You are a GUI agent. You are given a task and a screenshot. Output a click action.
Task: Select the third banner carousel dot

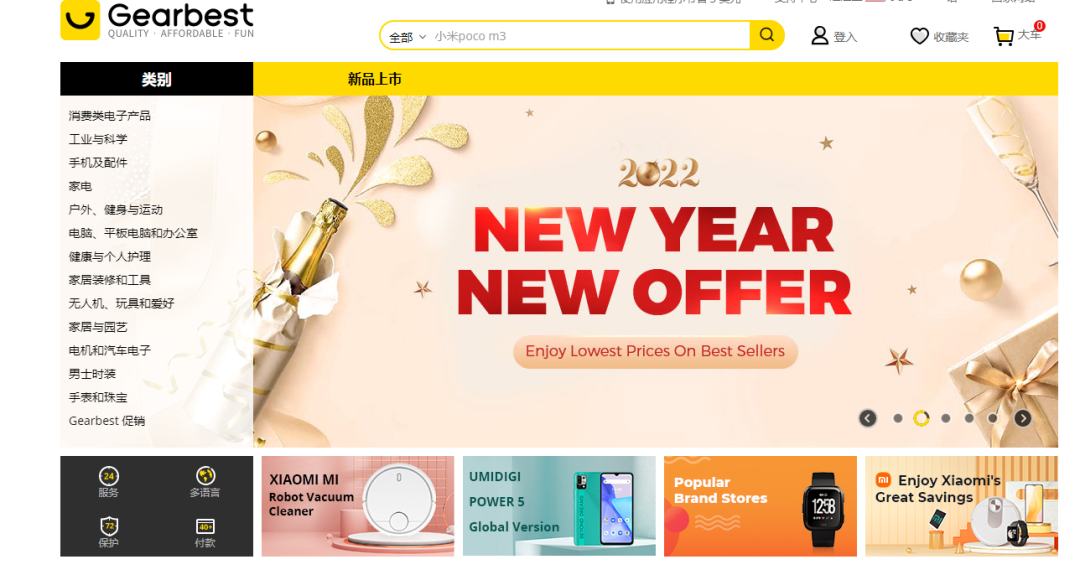point(946,418)
